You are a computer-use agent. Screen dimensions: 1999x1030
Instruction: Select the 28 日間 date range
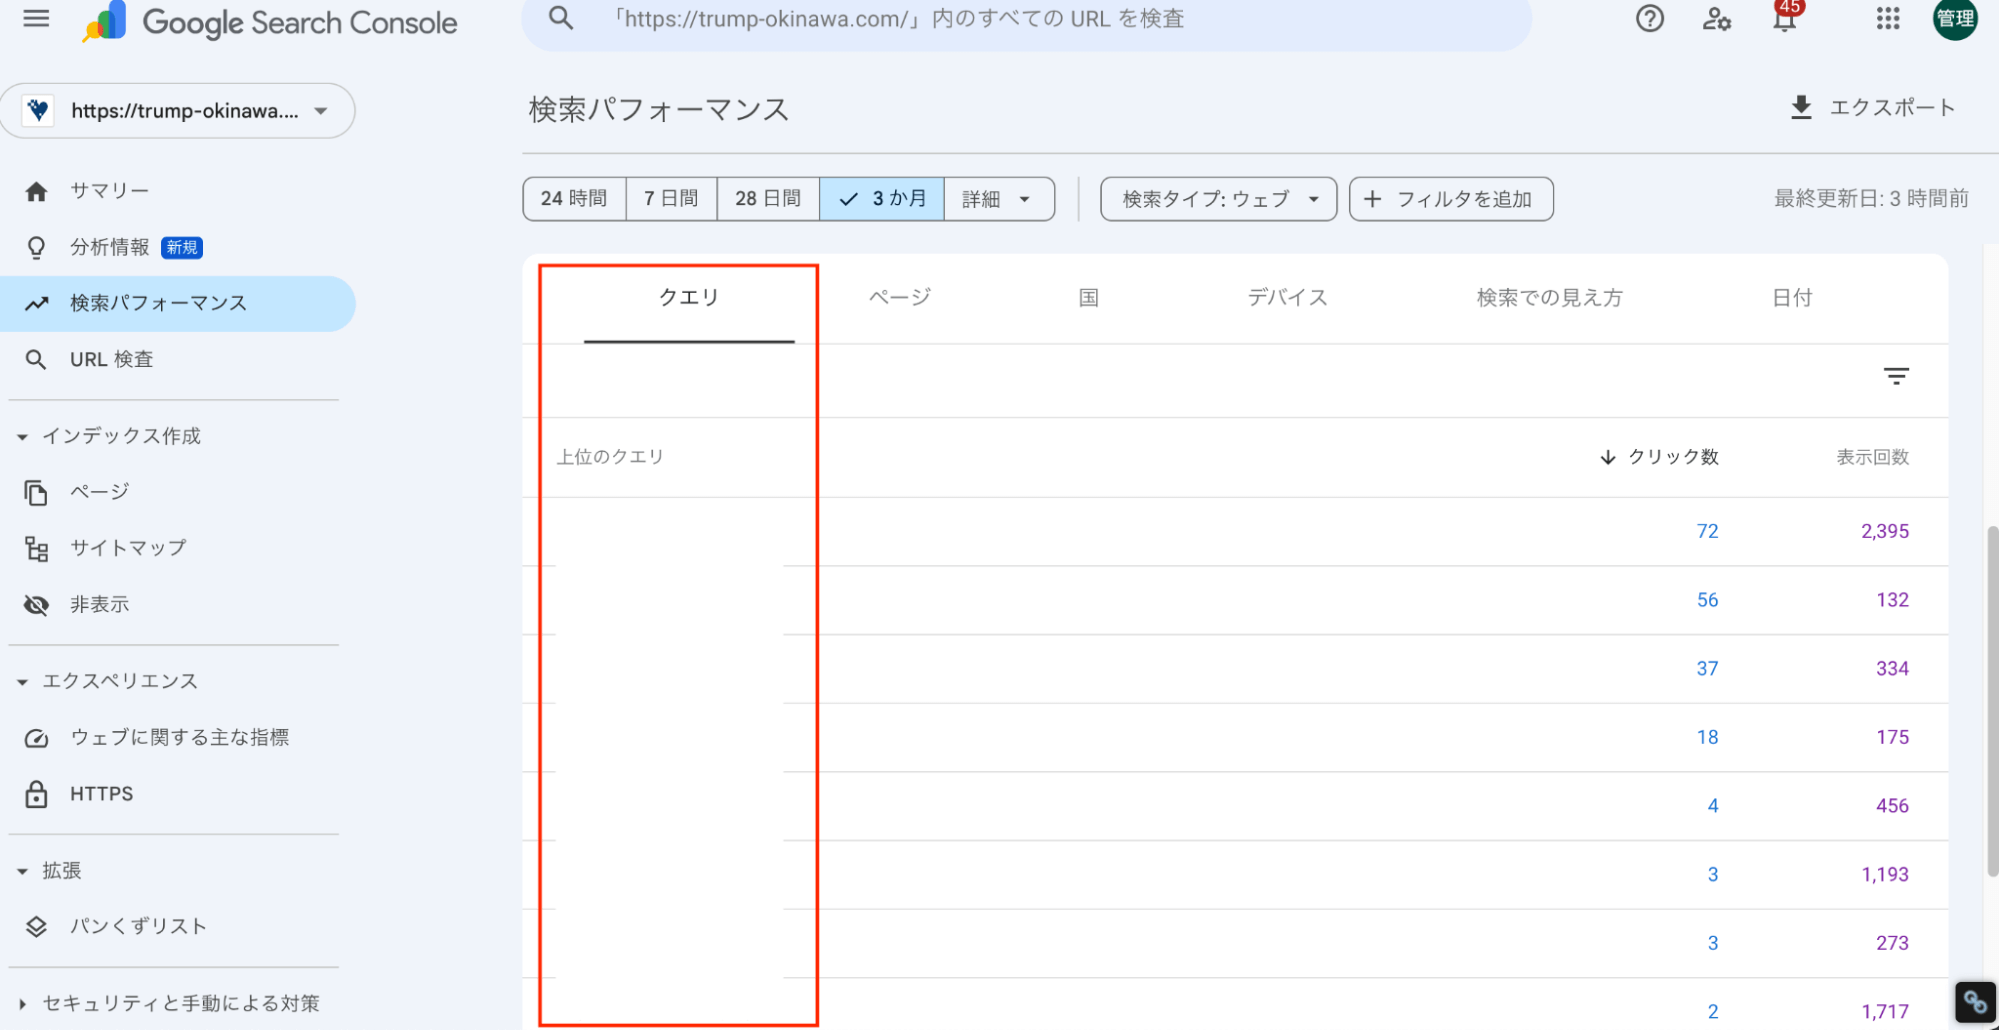tap(767, 198)
